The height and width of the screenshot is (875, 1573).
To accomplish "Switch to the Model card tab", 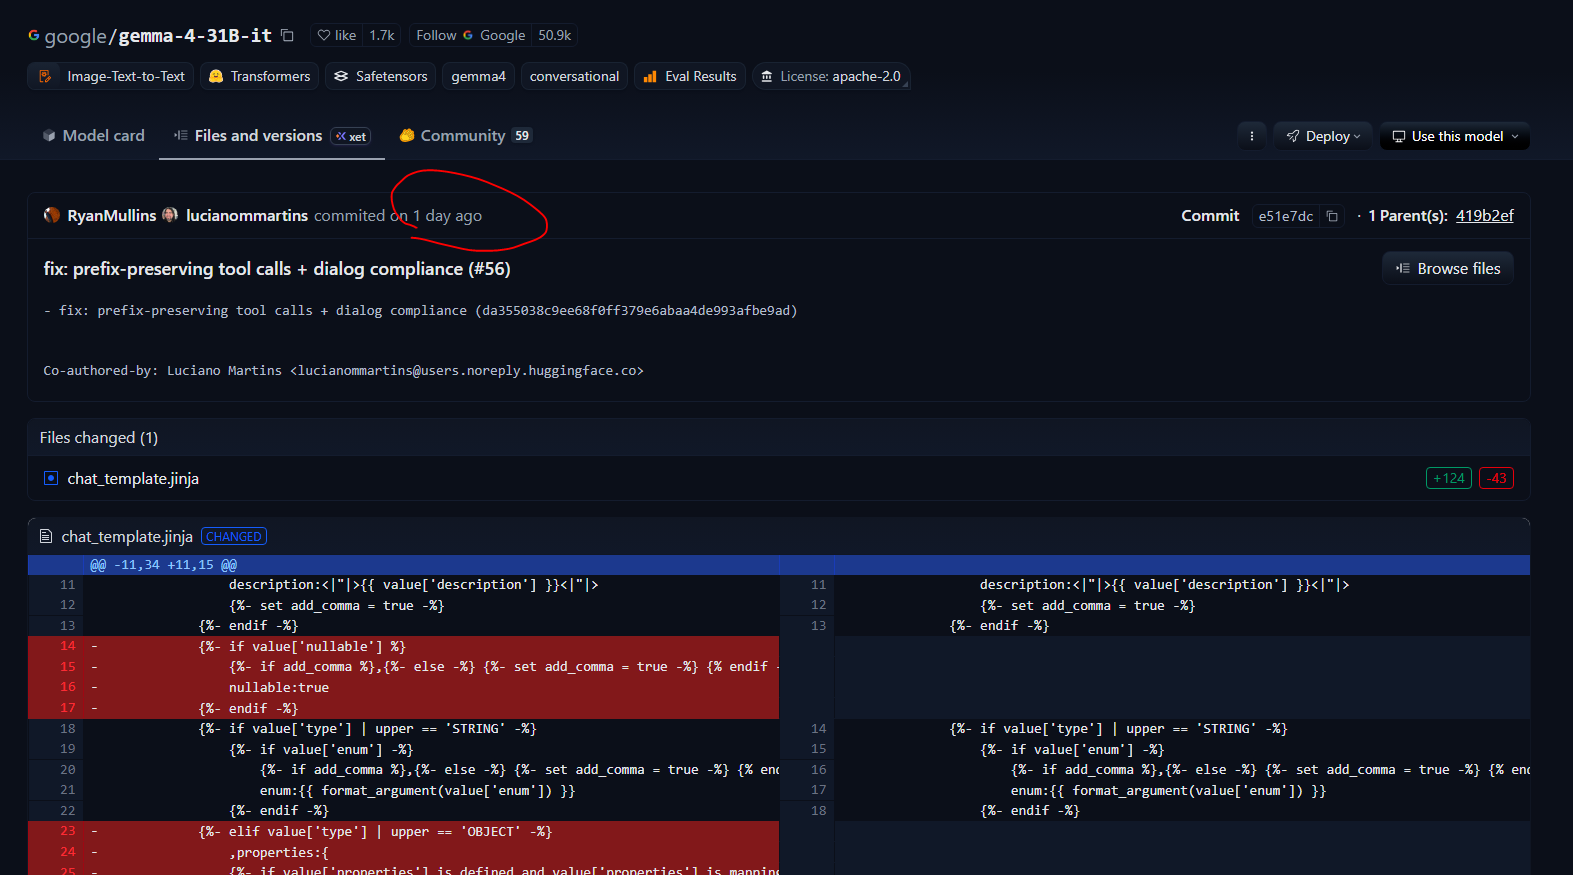I will [94, 136].
